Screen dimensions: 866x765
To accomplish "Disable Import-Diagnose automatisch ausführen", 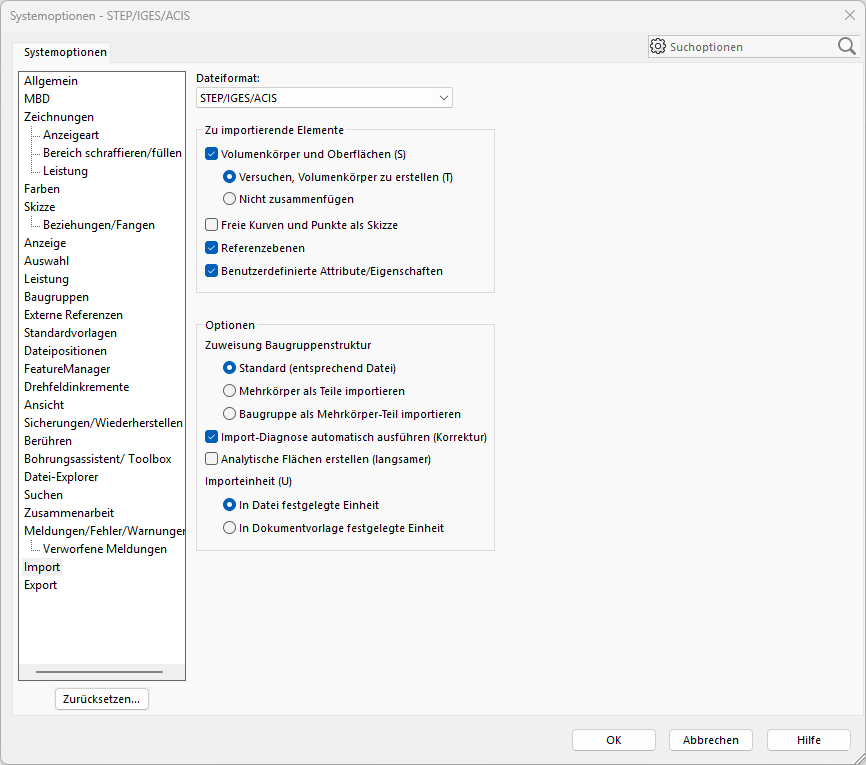I will tap(210, 436).
